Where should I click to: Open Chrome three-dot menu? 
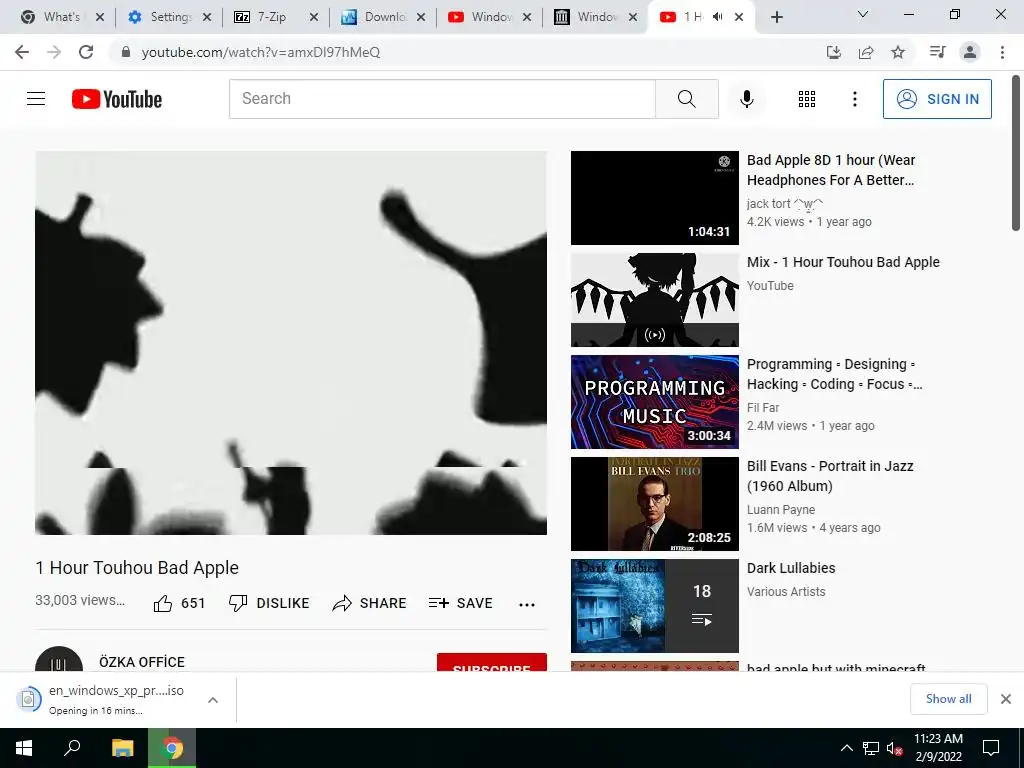point(1002,52)
